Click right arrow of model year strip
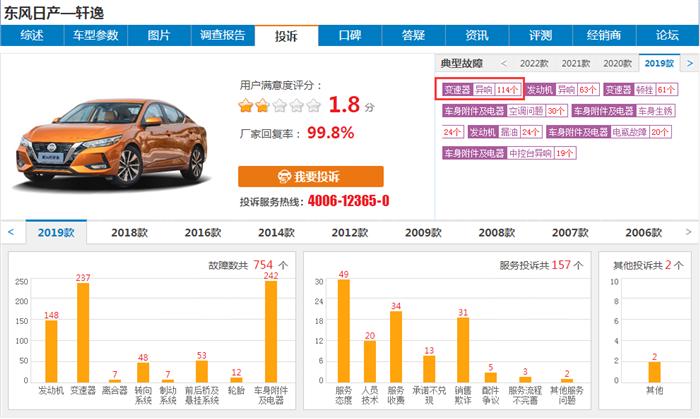 point(688,232)
